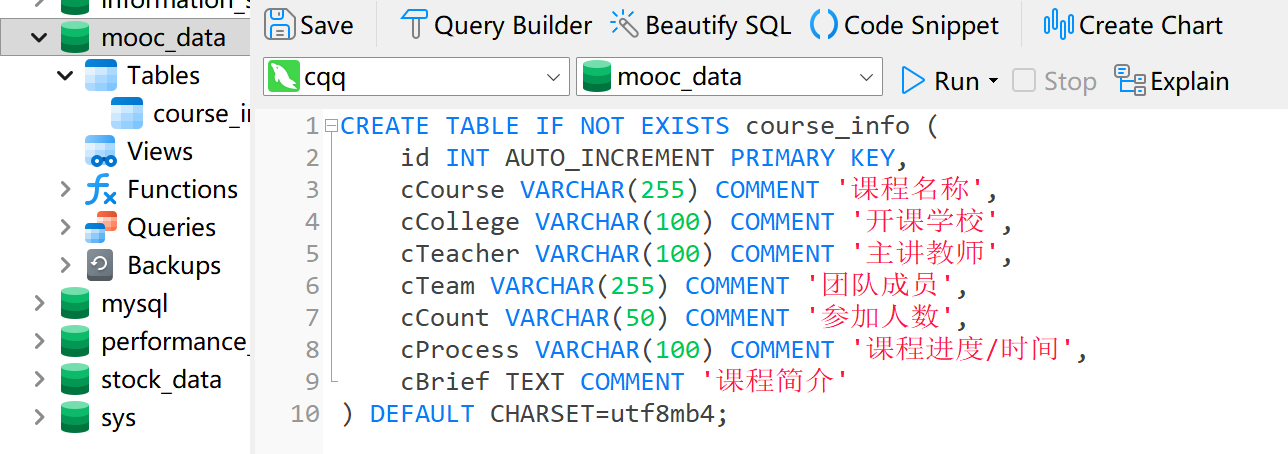The height and width of the screenshot is (454, 1288).
Task: Expand the mysql database node
Action: point(39,304)
